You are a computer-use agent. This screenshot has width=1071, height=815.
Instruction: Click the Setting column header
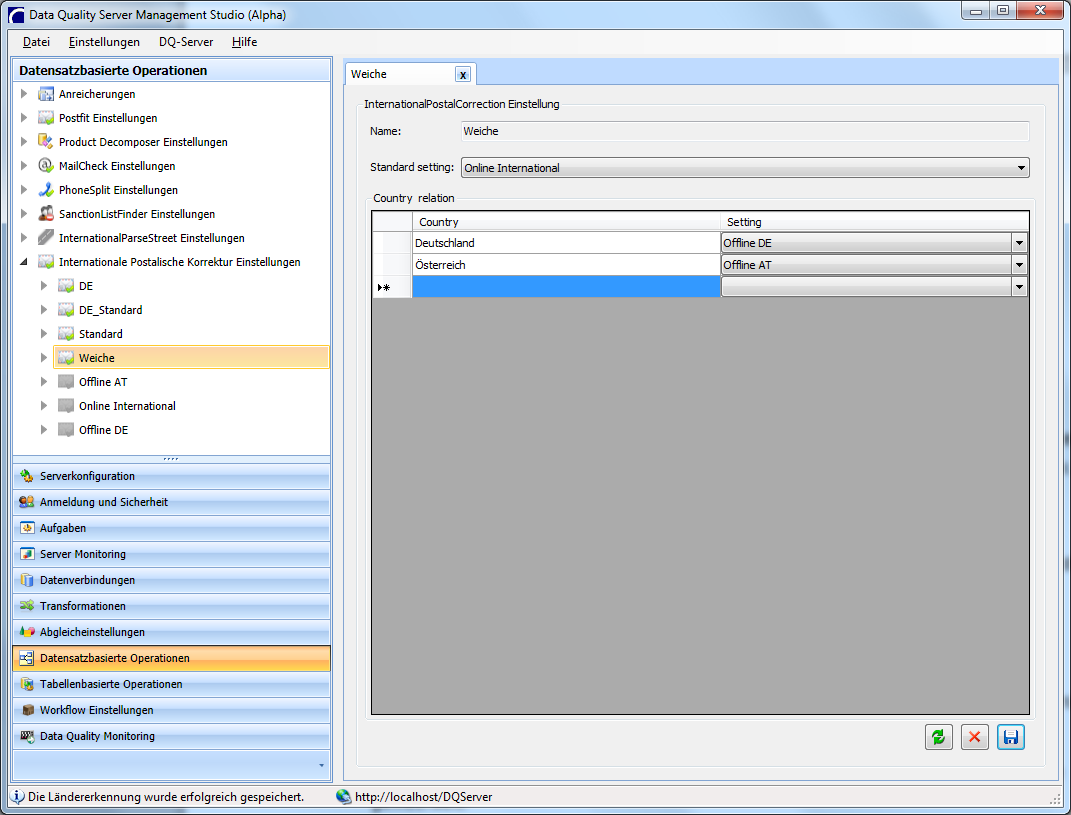click(874, 222)
